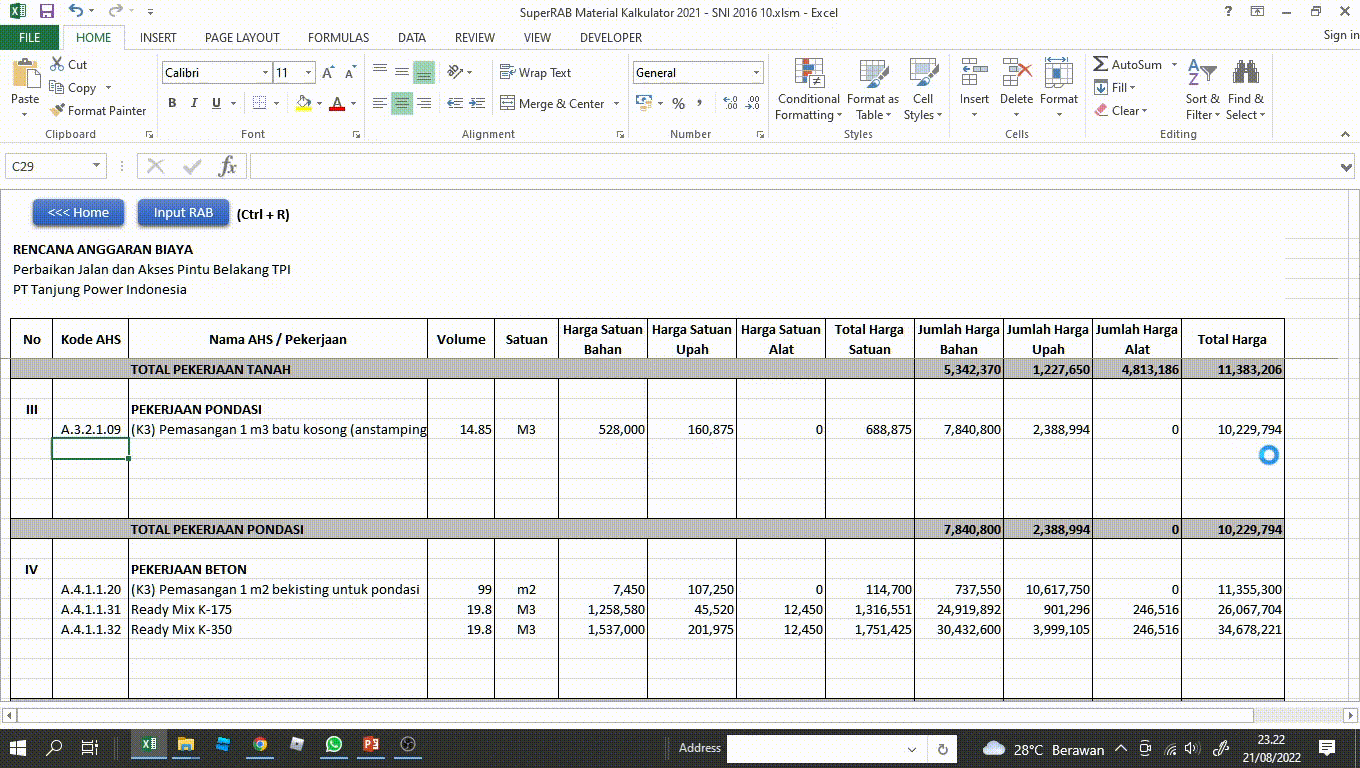Image resolution: width=1360 pixels, height=768 pixels.
Task: Toggle Italic text formatting
Action: [x=193, y=103]
